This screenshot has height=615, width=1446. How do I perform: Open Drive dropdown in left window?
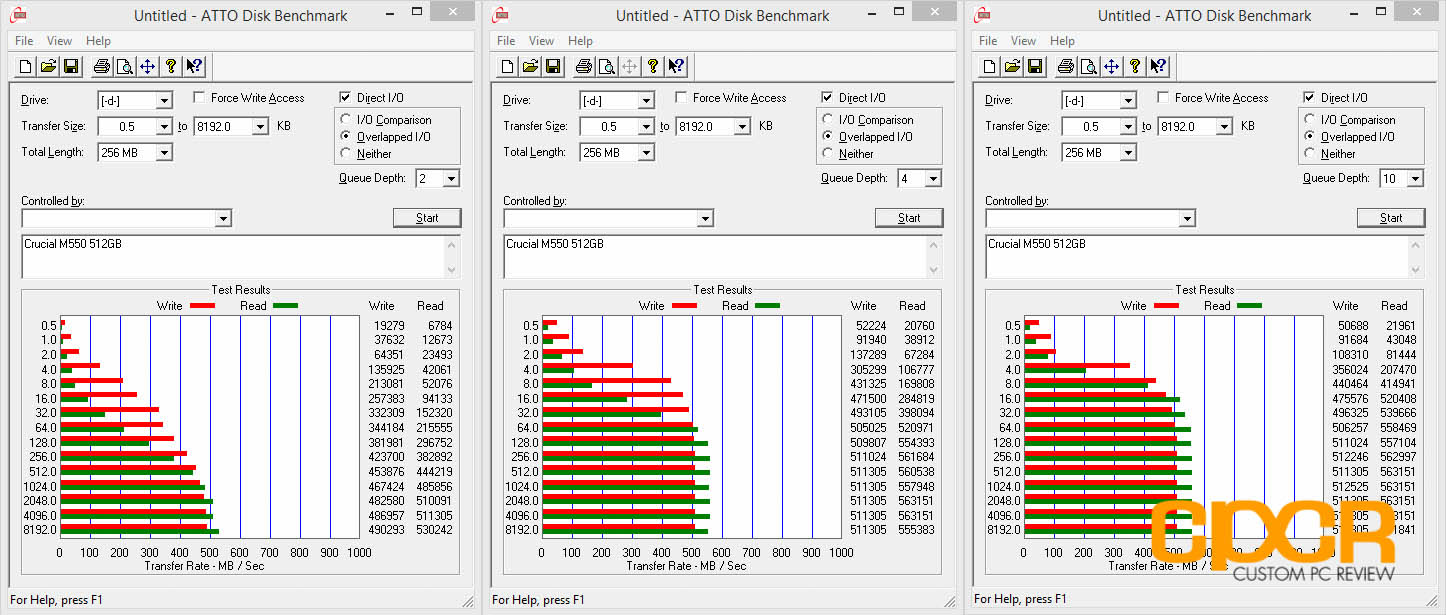pyautogui.click(x=164, y=101)
